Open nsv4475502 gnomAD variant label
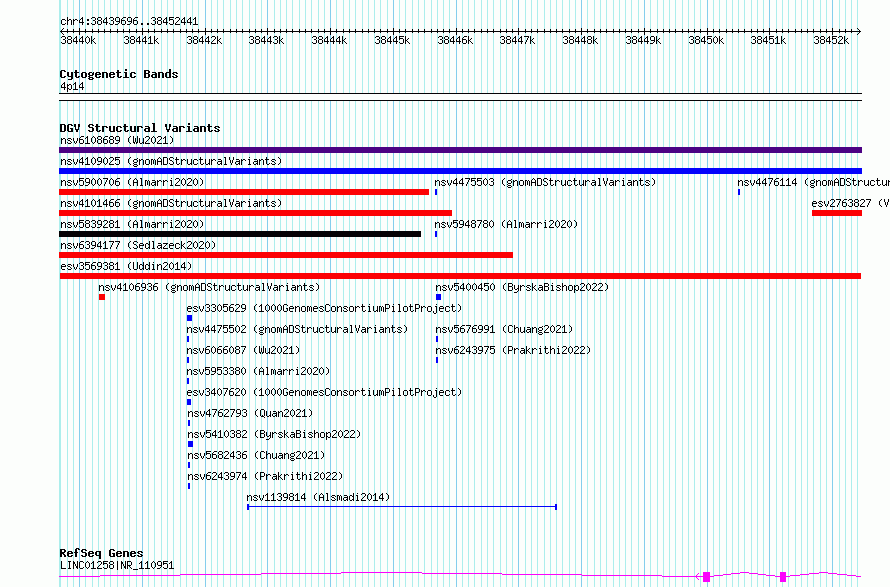Image resolution: width=890 pixels, height=587 pixels. [297, 329]
